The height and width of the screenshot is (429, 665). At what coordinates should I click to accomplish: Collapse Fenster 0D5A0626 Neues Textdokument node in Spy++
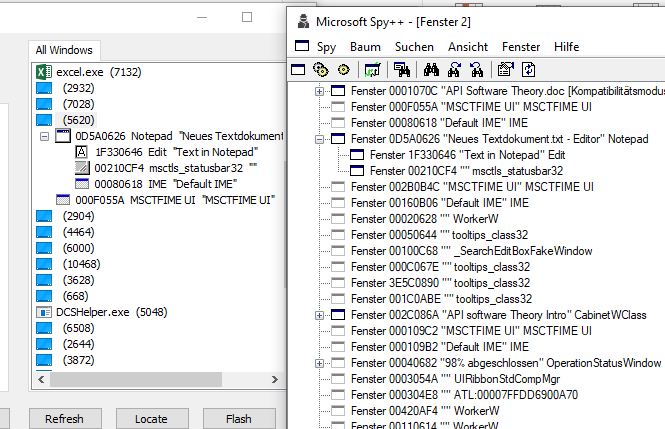pos(319,139)
